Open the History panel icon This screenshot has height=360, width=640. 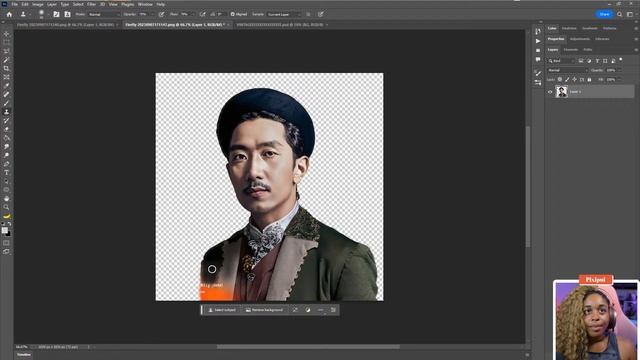(x=538, y=31)
